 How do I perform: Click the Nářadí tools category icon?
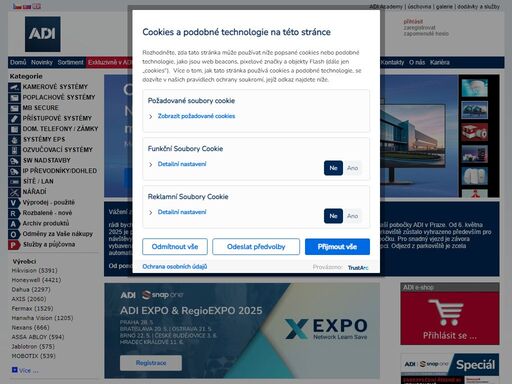[14, 192]
